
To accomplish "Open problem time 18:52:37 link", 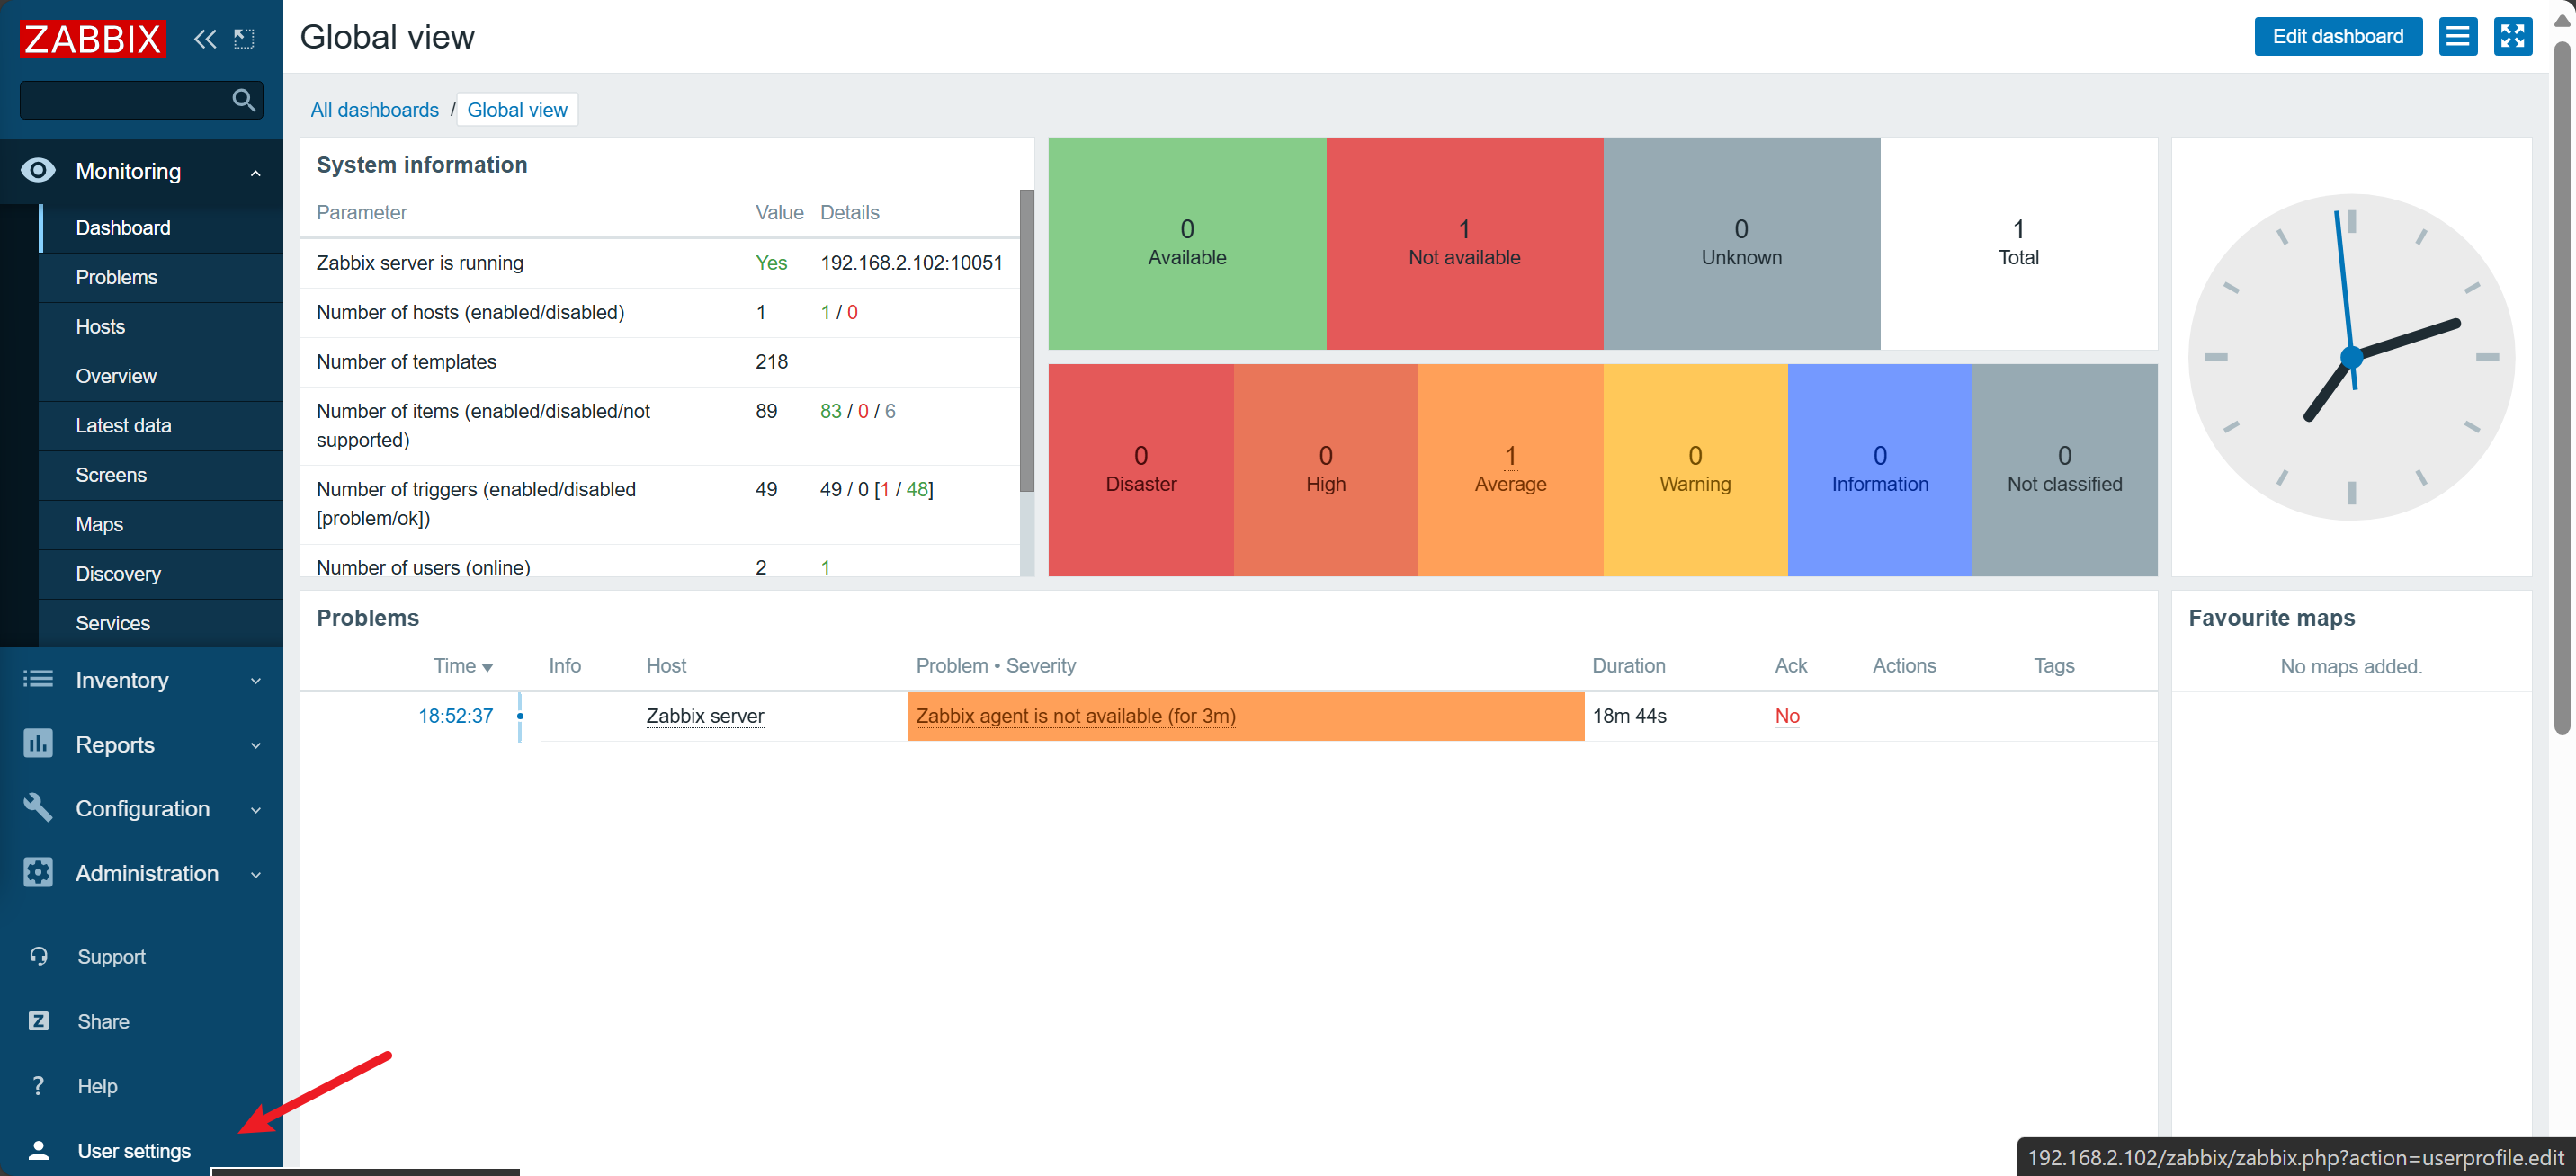I will 455,716.
